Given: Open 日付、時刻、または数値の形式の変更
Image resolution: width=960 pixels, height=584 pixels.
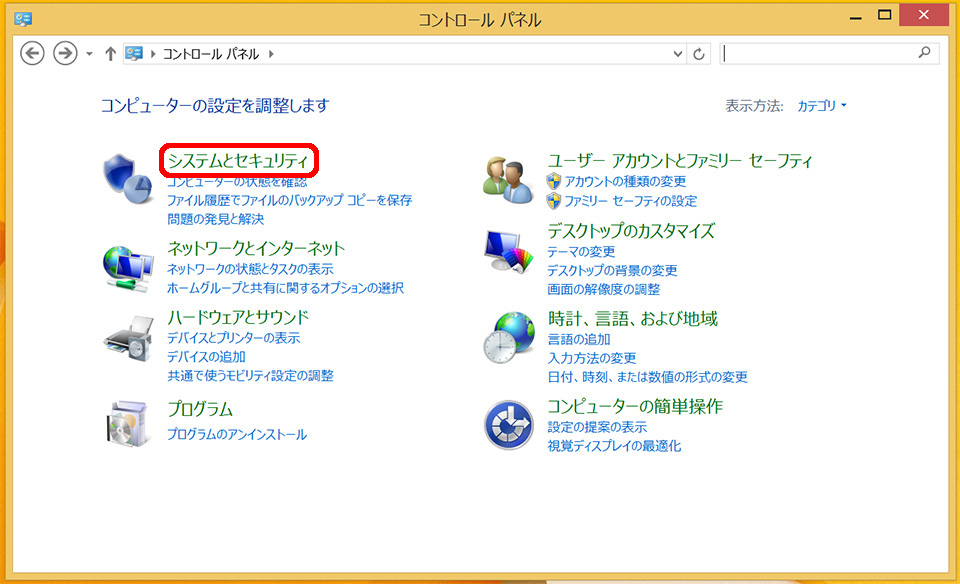Looking at the screenshot, I should [x=648, y=377].
